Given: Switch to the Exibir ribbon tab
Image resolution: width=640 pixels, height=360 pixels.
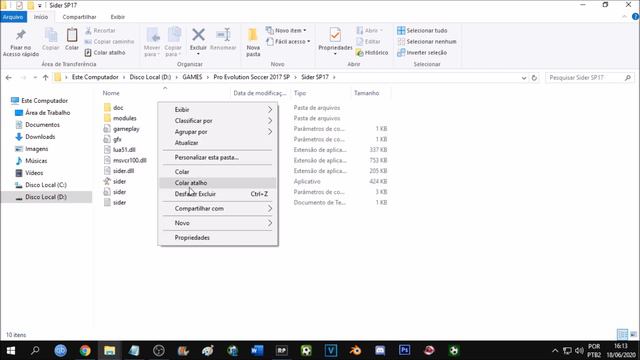Looking at the screenshot, I should coord(118,17).
